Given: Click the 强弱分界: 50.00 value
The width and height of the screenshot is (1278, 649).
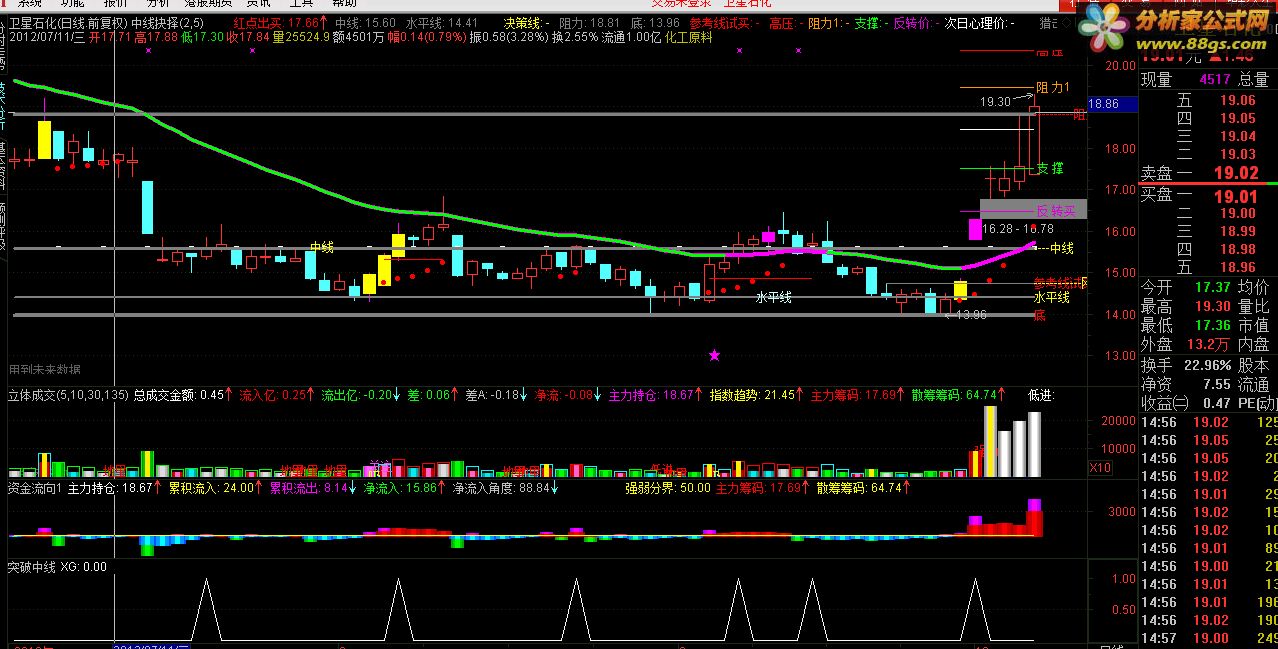Looking at the screenshot, I should coord(668,489).
